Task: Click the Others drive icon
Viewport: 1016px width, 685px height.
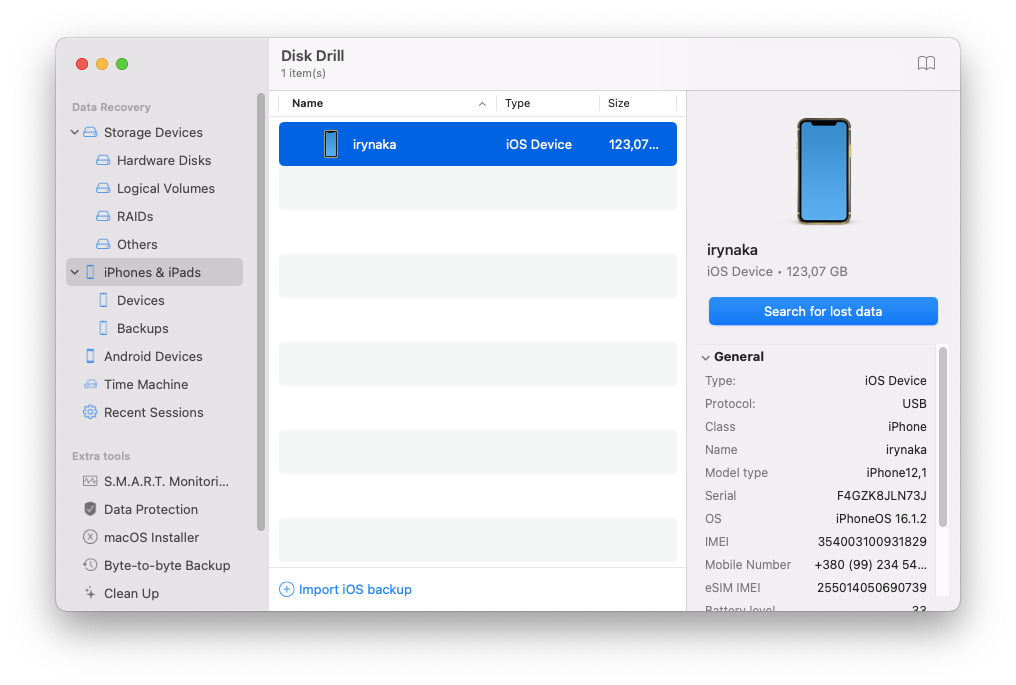Action: [x=103, y=244]
